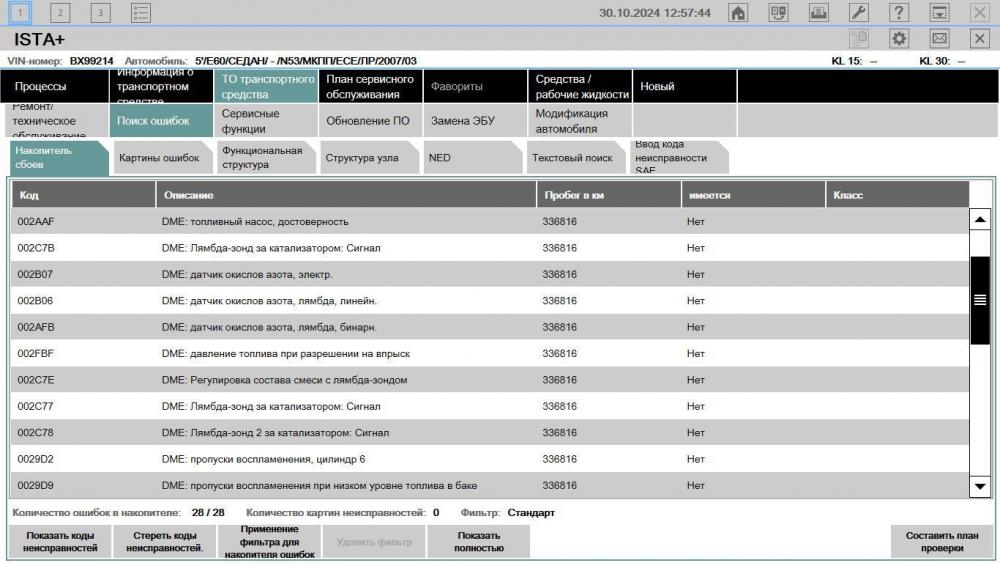Screen dimensions: 1000x563
Task: Sort by the имеется column header
Action: pos(753,195)
